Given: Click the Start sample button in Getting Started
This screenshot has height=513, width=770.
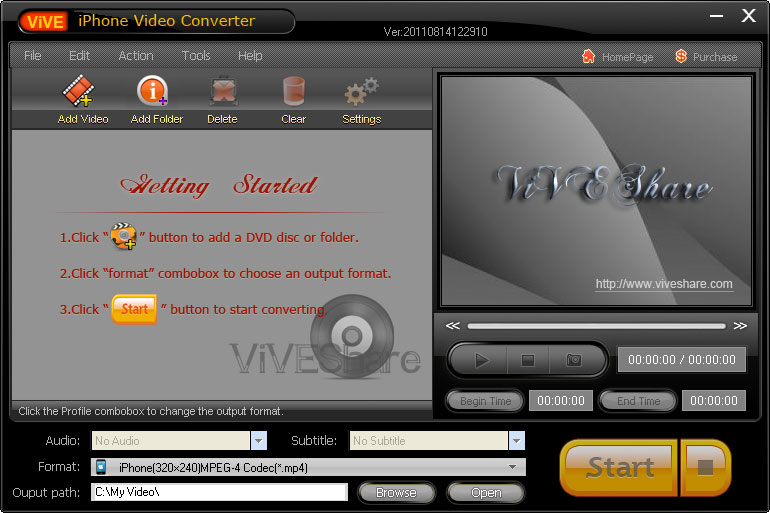Looking at the screenshot, I should 134,309.
